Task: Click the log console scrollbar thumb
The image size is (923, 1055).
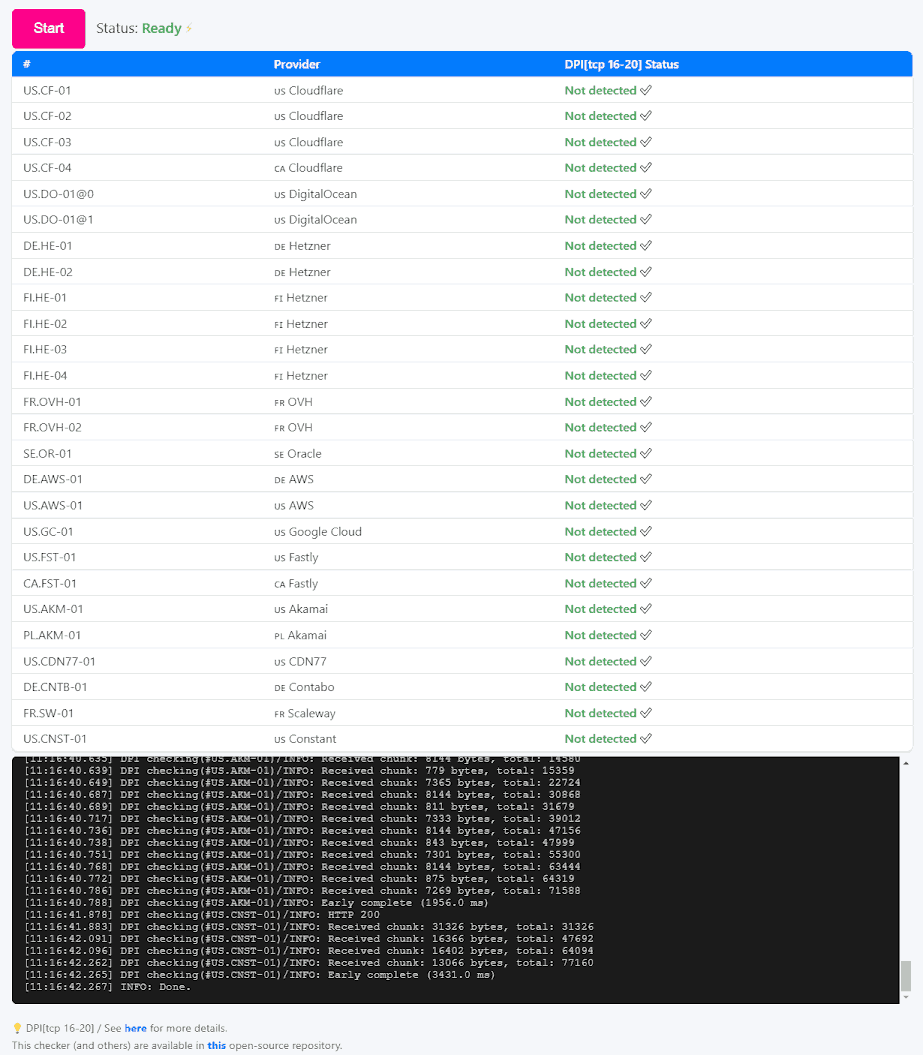Action: point(906,976)
